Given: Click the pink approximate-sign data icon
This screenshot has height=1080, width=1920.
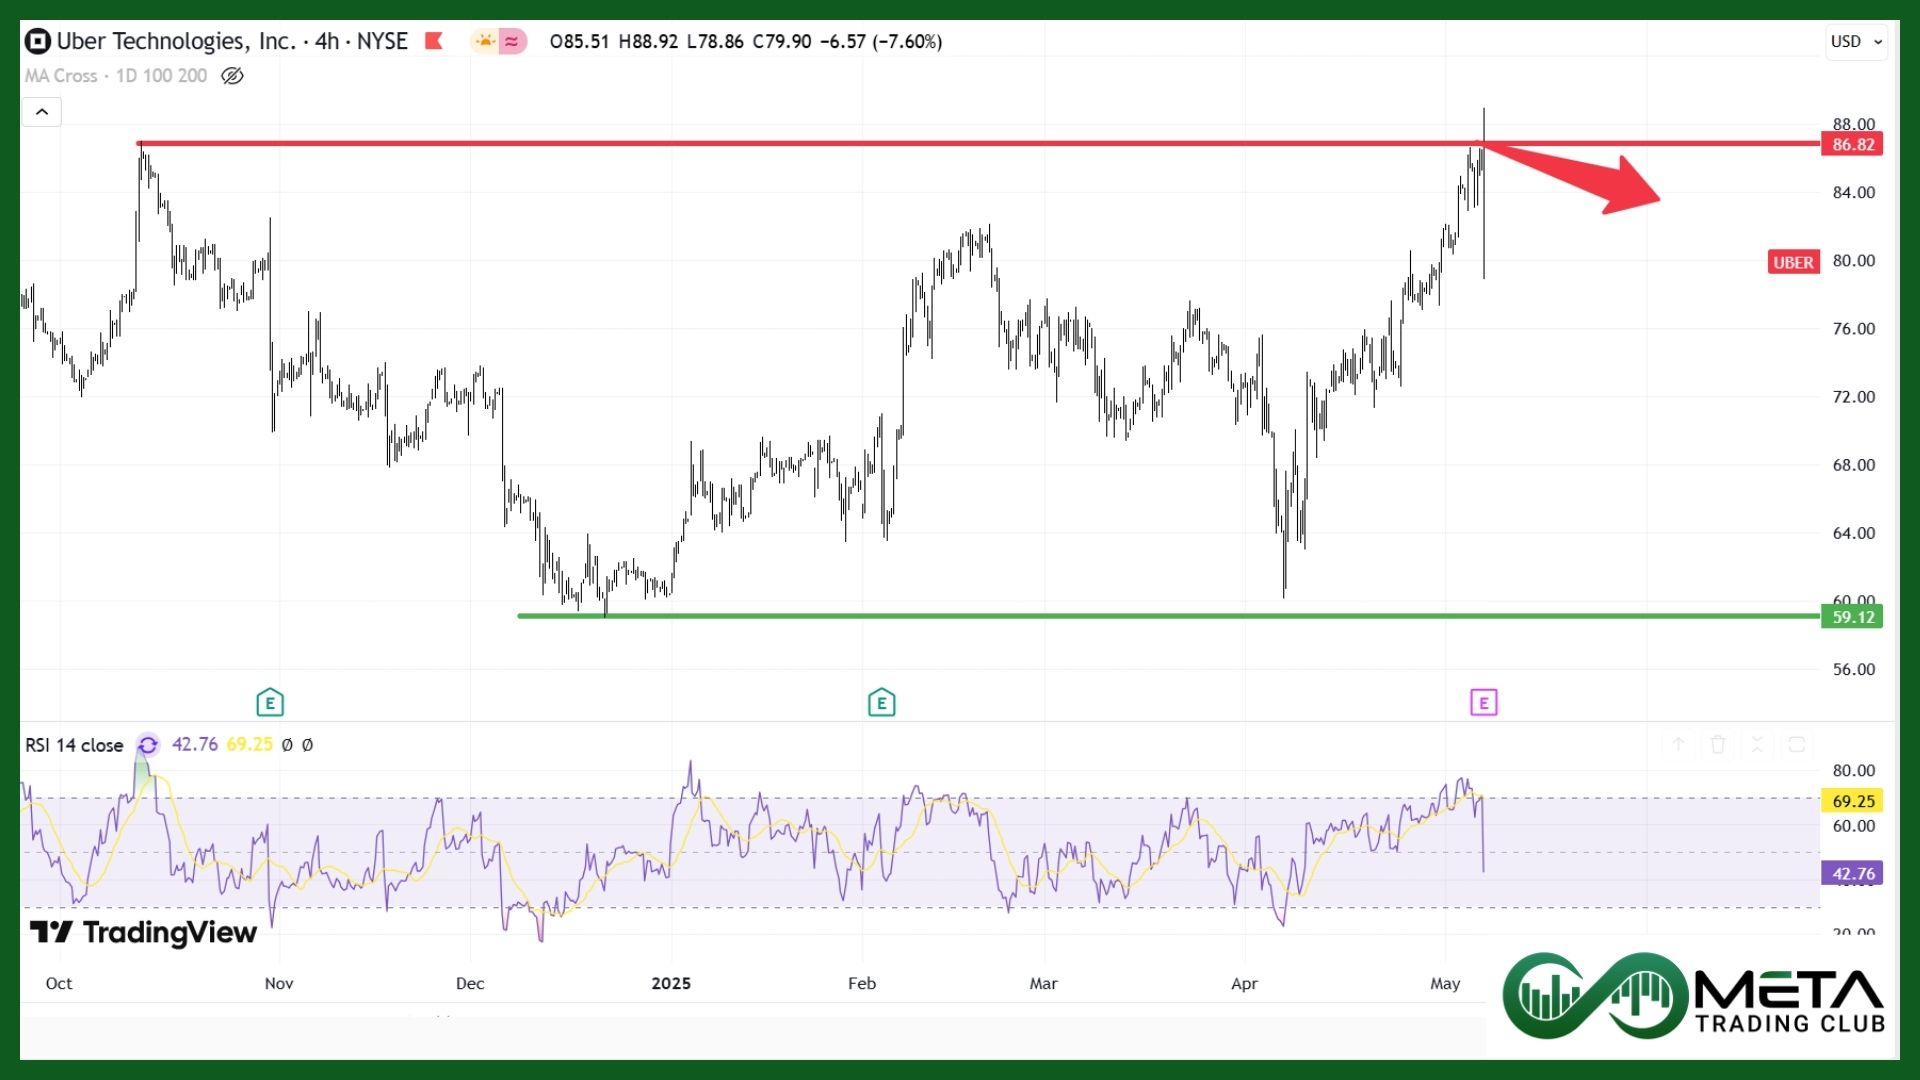Looking at the screenshot, I should pos(512,41).
